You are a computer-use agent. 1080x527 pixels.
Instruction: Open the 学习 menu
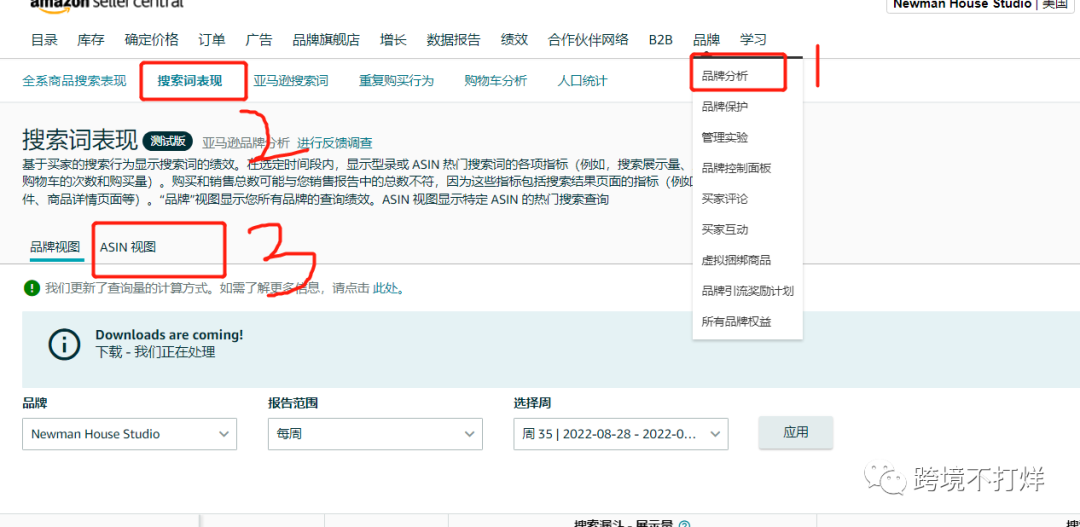click(x=753, y=39)
